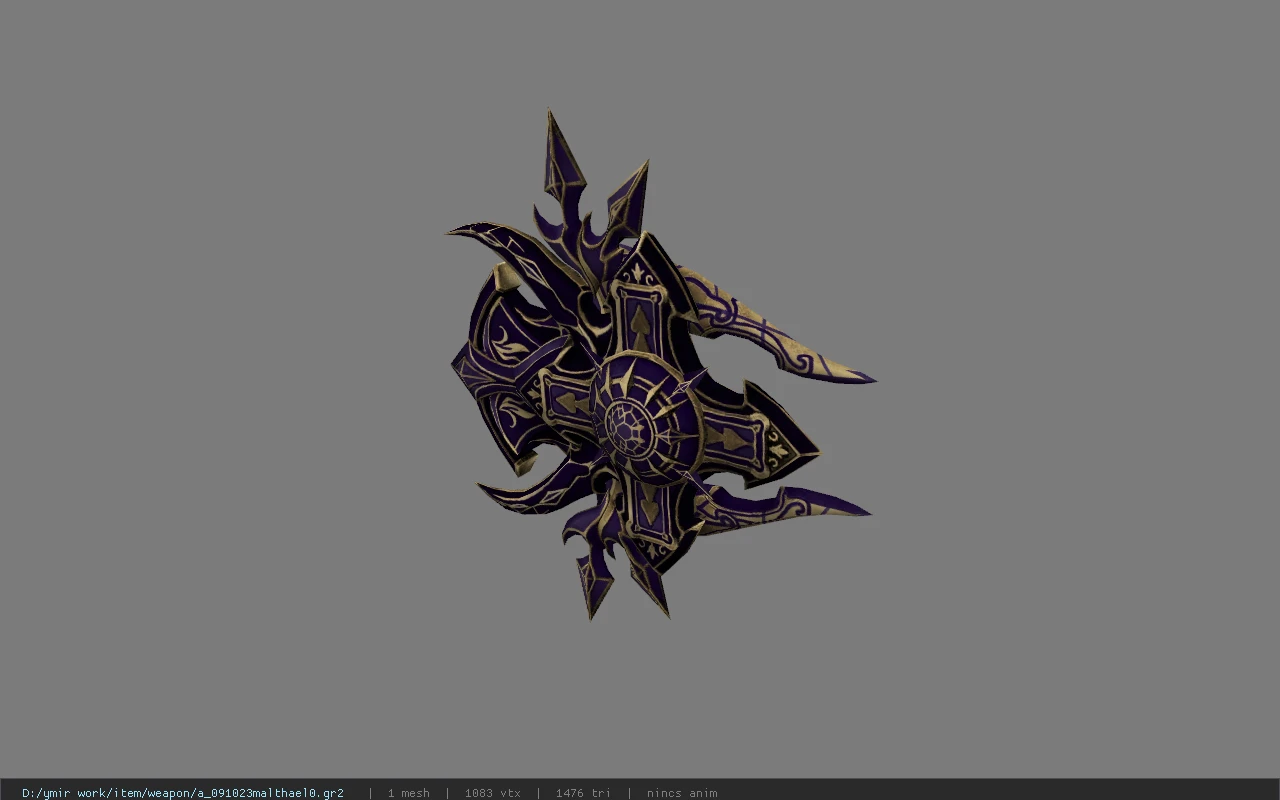Screen dimensions: 1280x800
Task: Click the '1476 tri' triangle count
Action: (x=583, y=793)
